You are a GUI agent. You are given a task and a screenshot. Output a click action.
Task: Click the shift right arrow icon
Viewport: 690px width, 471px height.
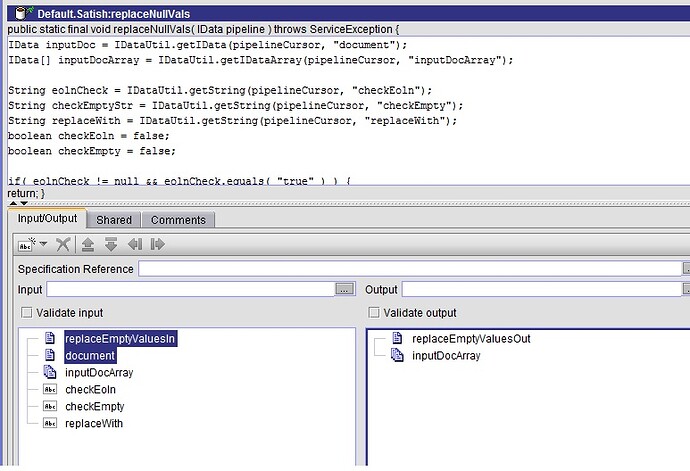157,244
